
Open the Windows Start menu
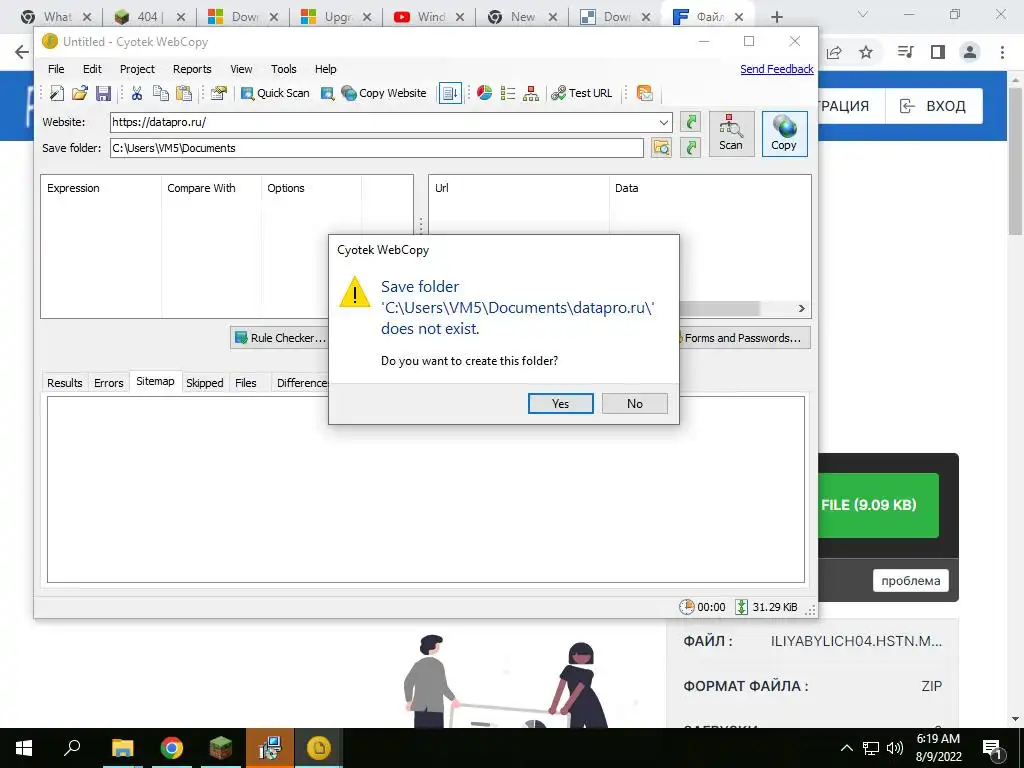click(24, 748)
